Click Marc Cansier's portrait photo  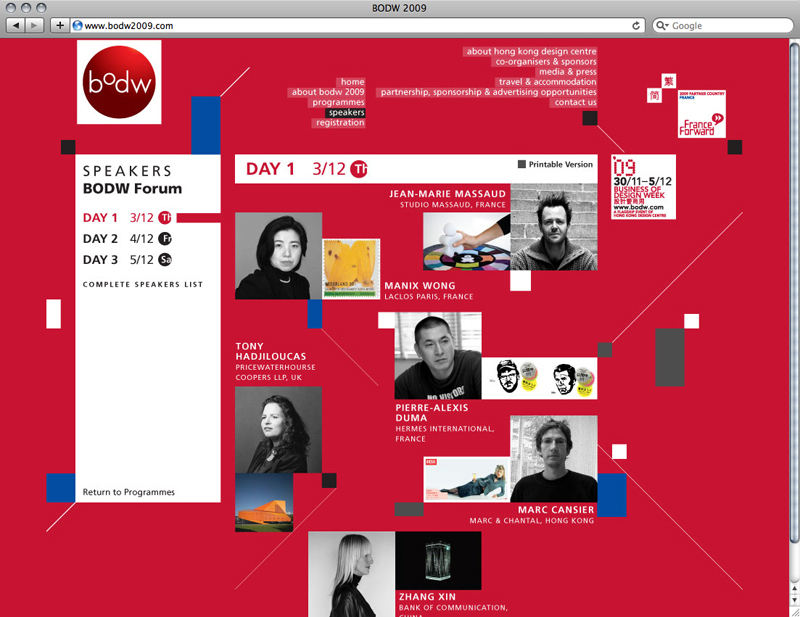point(554,459)
